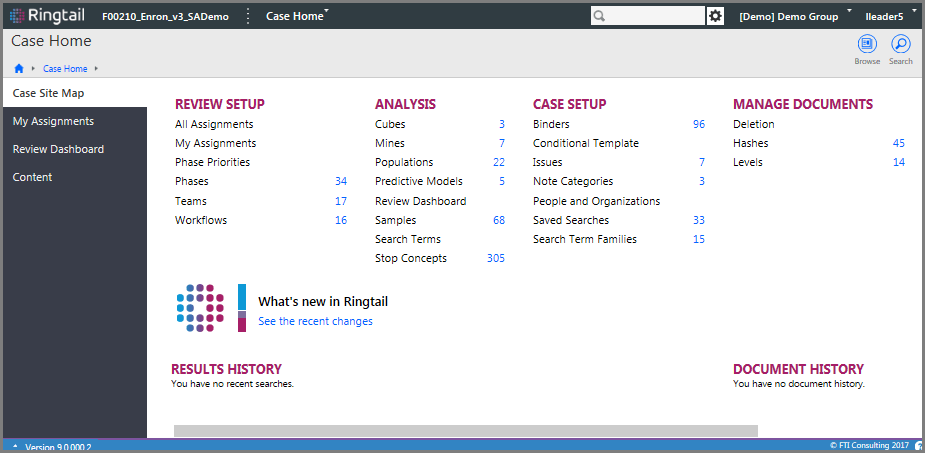This screenshot has width=925, height=453.
Task: Click the Levels count 14
Action: [x=899, y=162]
